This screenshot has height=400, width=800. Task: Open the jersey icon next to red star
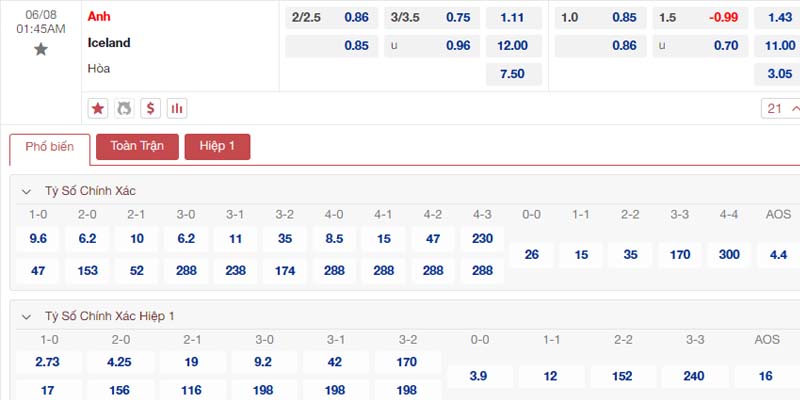point(124,108)
